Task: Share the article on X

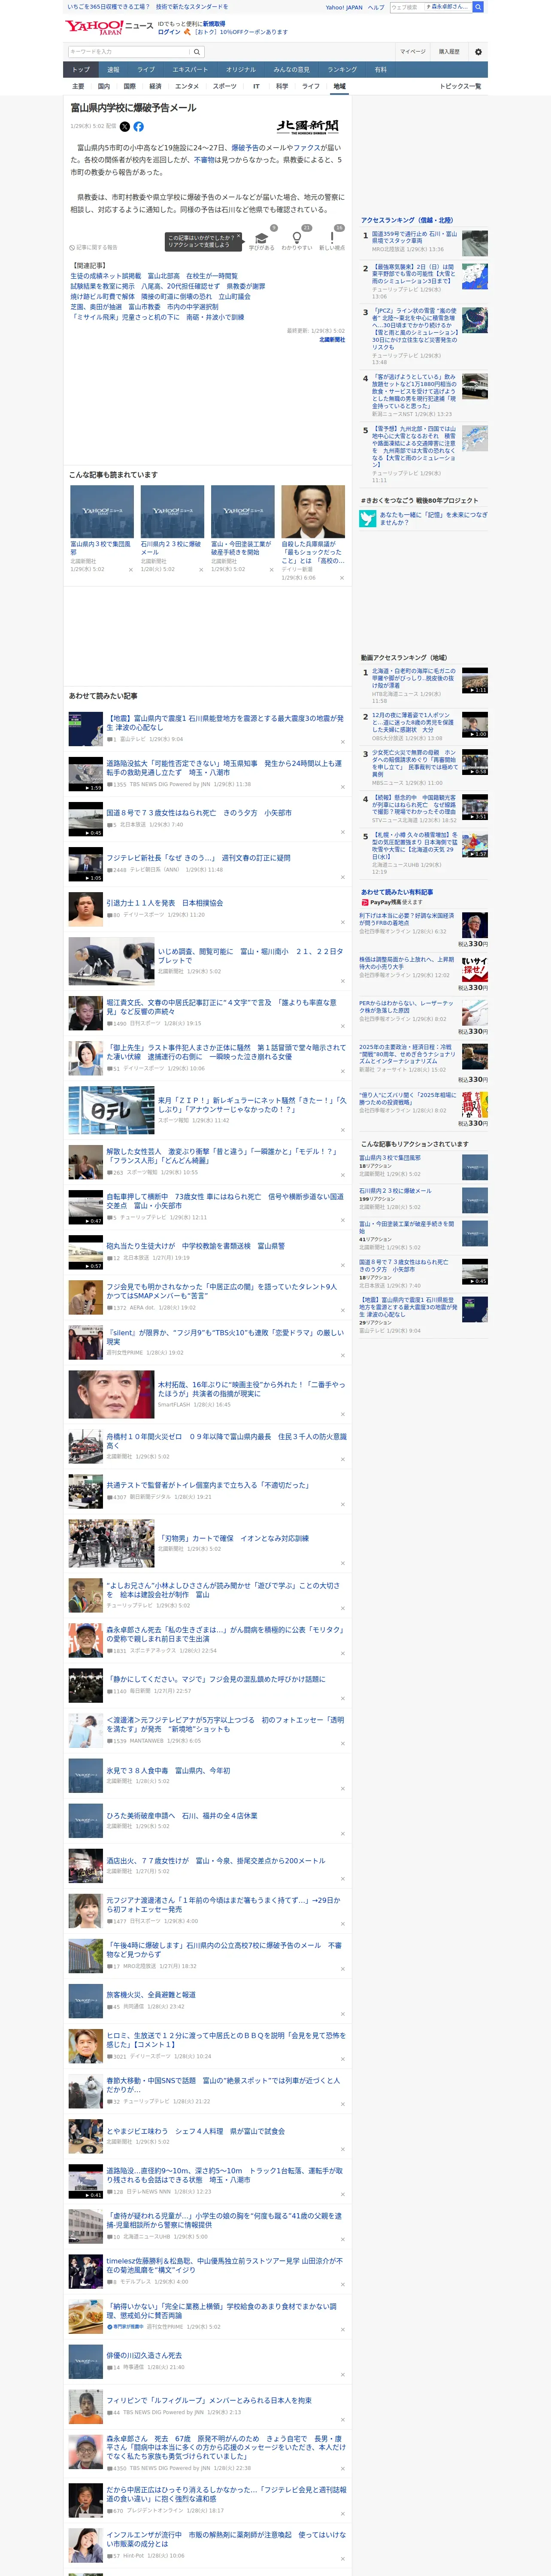Action: 125,127
